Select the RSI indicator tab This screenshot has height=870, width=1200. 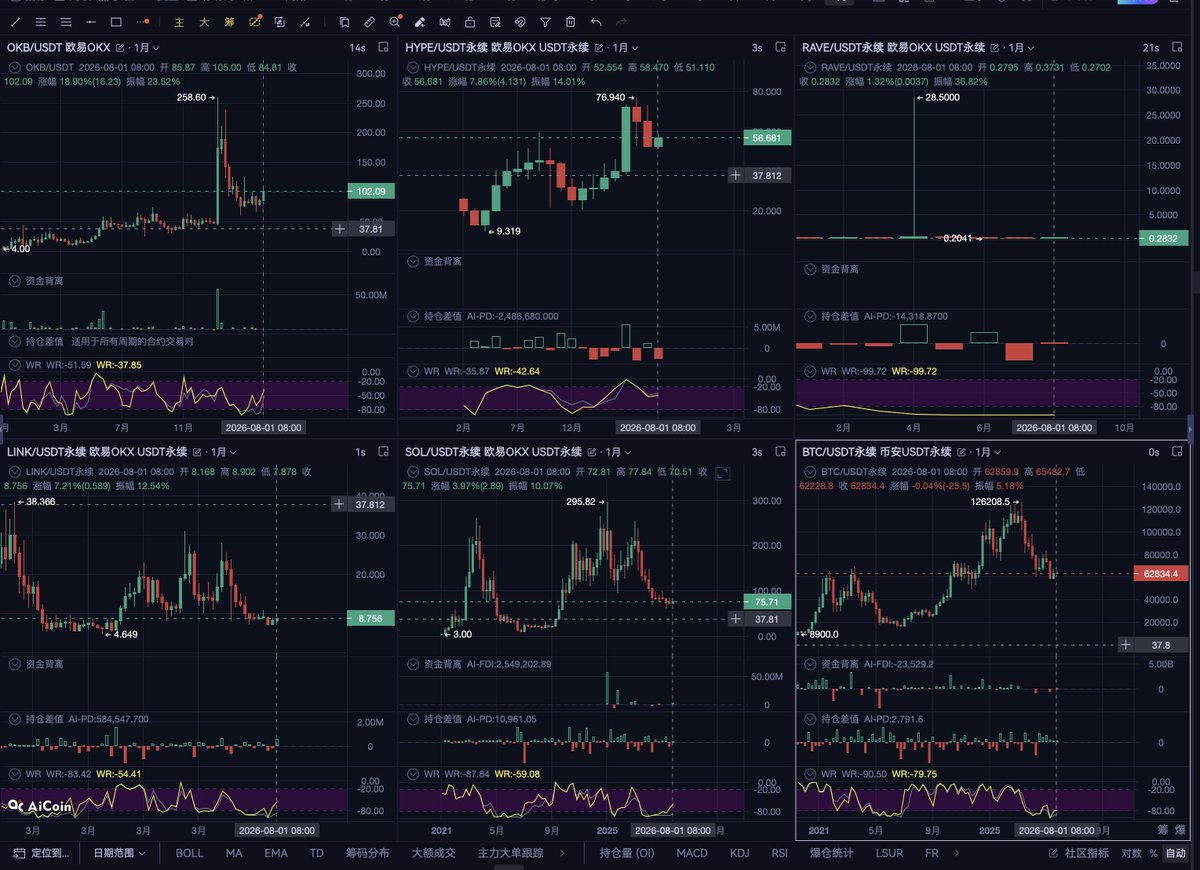(780, 853)
